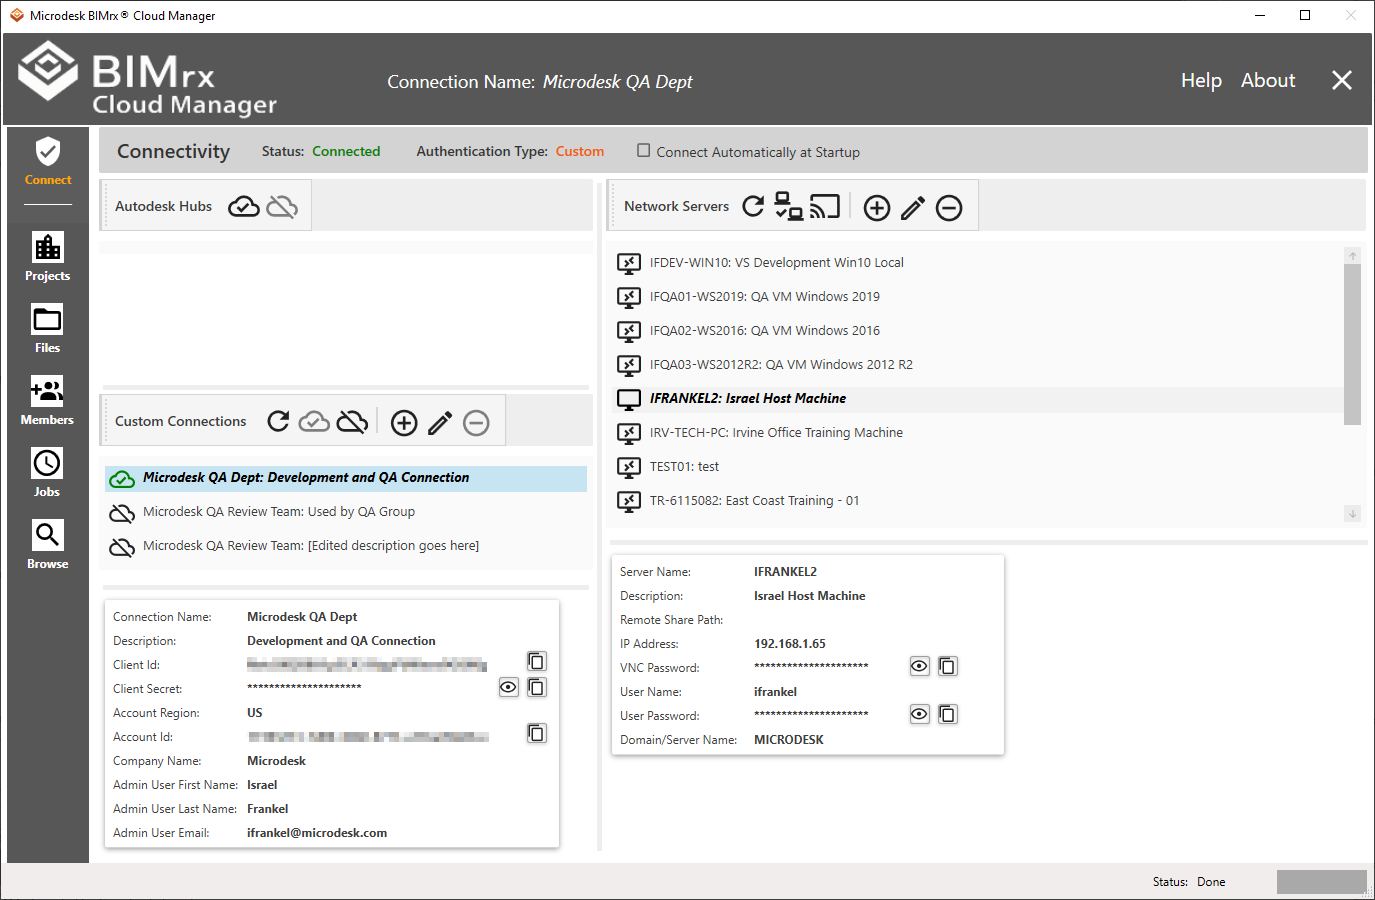Edit the selected custom connection
Image resolution: width=1375 pixels, height=900 pixels.
(440, 423)
